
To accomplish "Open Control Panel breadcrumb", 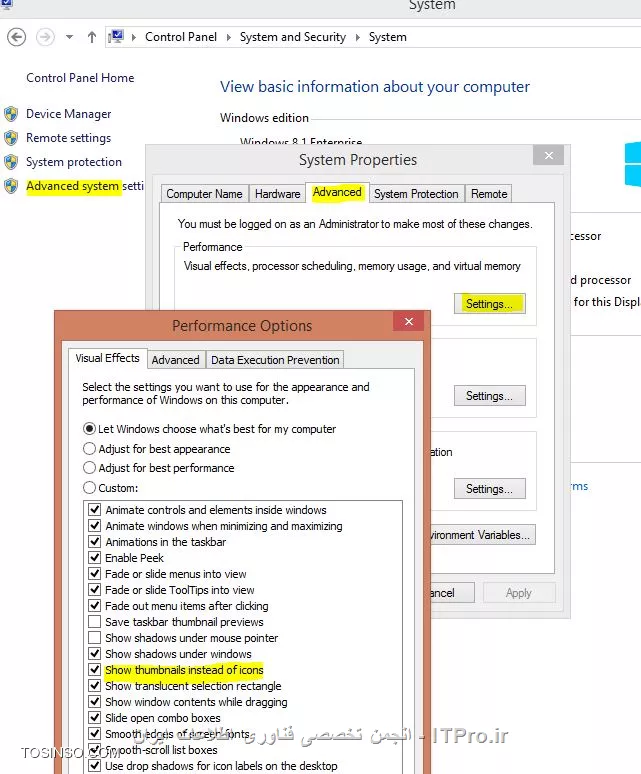I will pos(181,37).
